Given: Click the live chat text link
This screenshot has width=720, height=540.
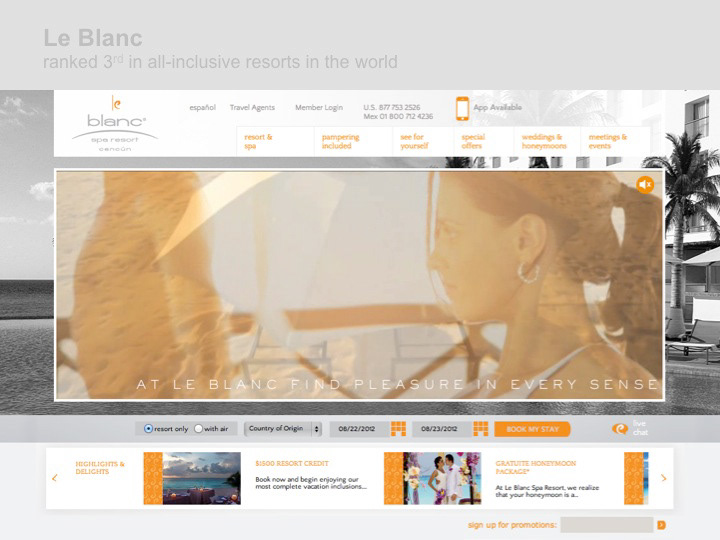Looking at the screenshot, I should point(640,428).
